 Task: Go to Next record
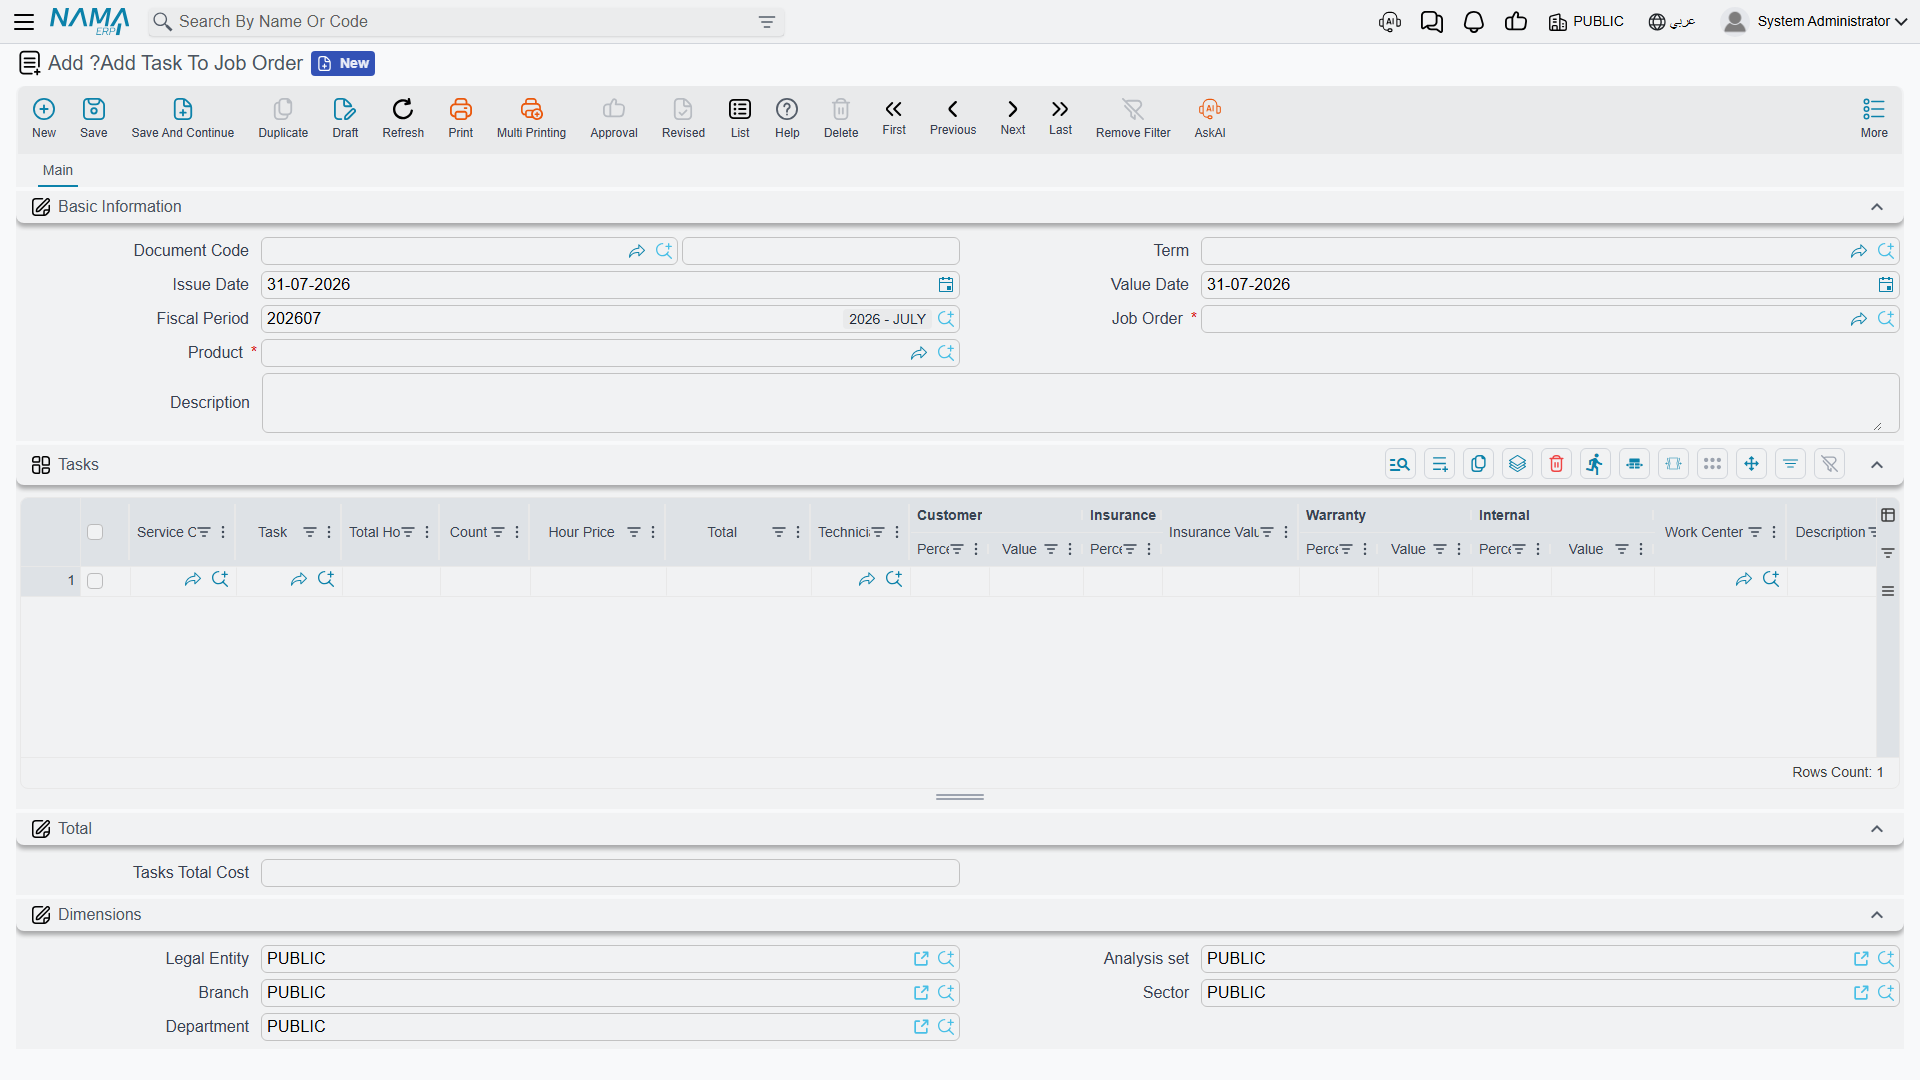(1013, 118)
